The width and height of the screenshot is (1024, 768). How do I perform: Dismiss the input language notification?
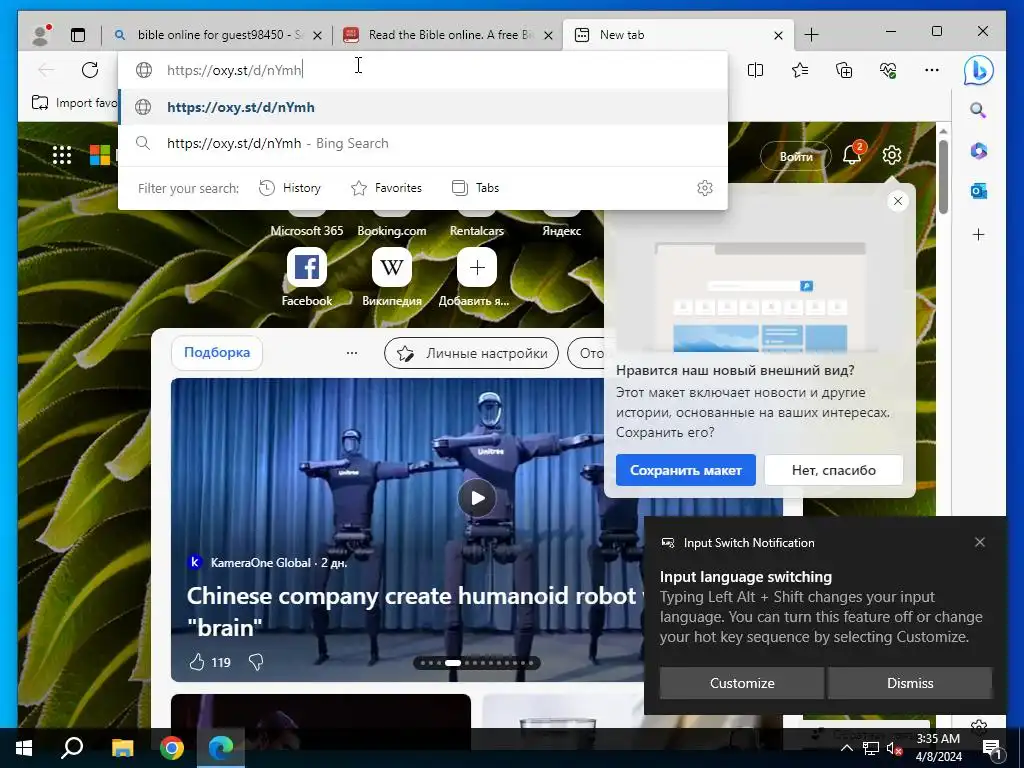coord(910,683)
